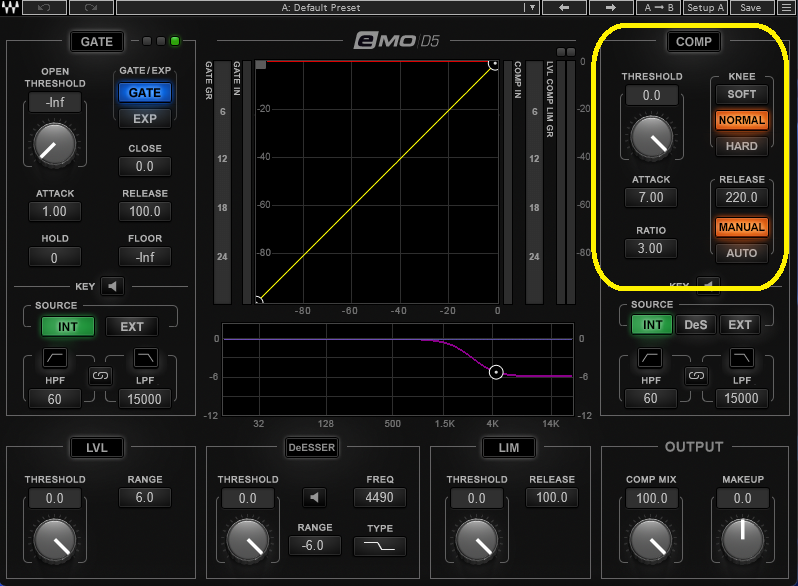
Task: Click the compressor HPF/LPF link icon
Action: tap(696, 377)
